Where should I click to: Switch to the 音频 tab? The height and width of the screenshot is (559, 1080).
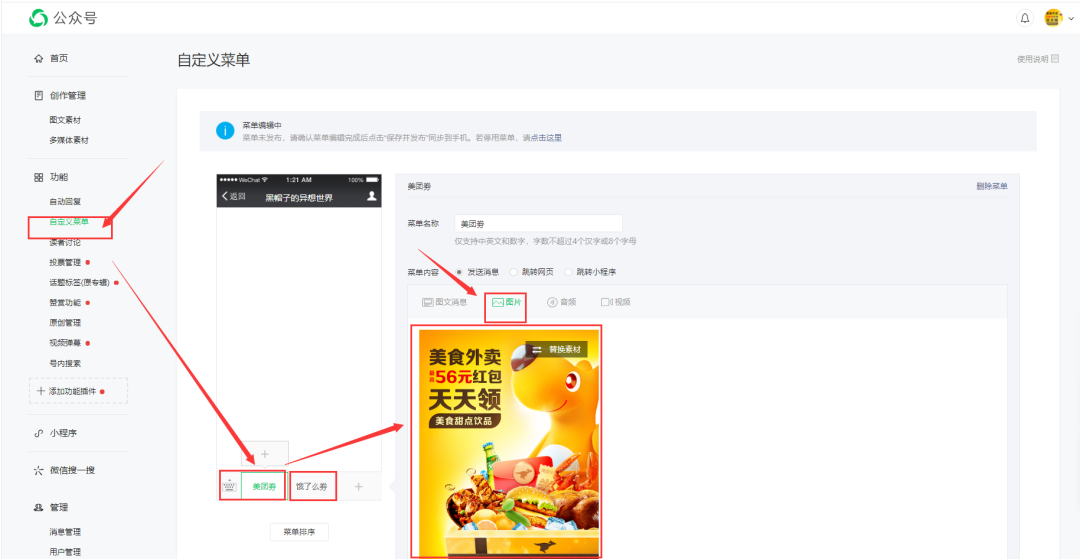(x=561, y=302)
